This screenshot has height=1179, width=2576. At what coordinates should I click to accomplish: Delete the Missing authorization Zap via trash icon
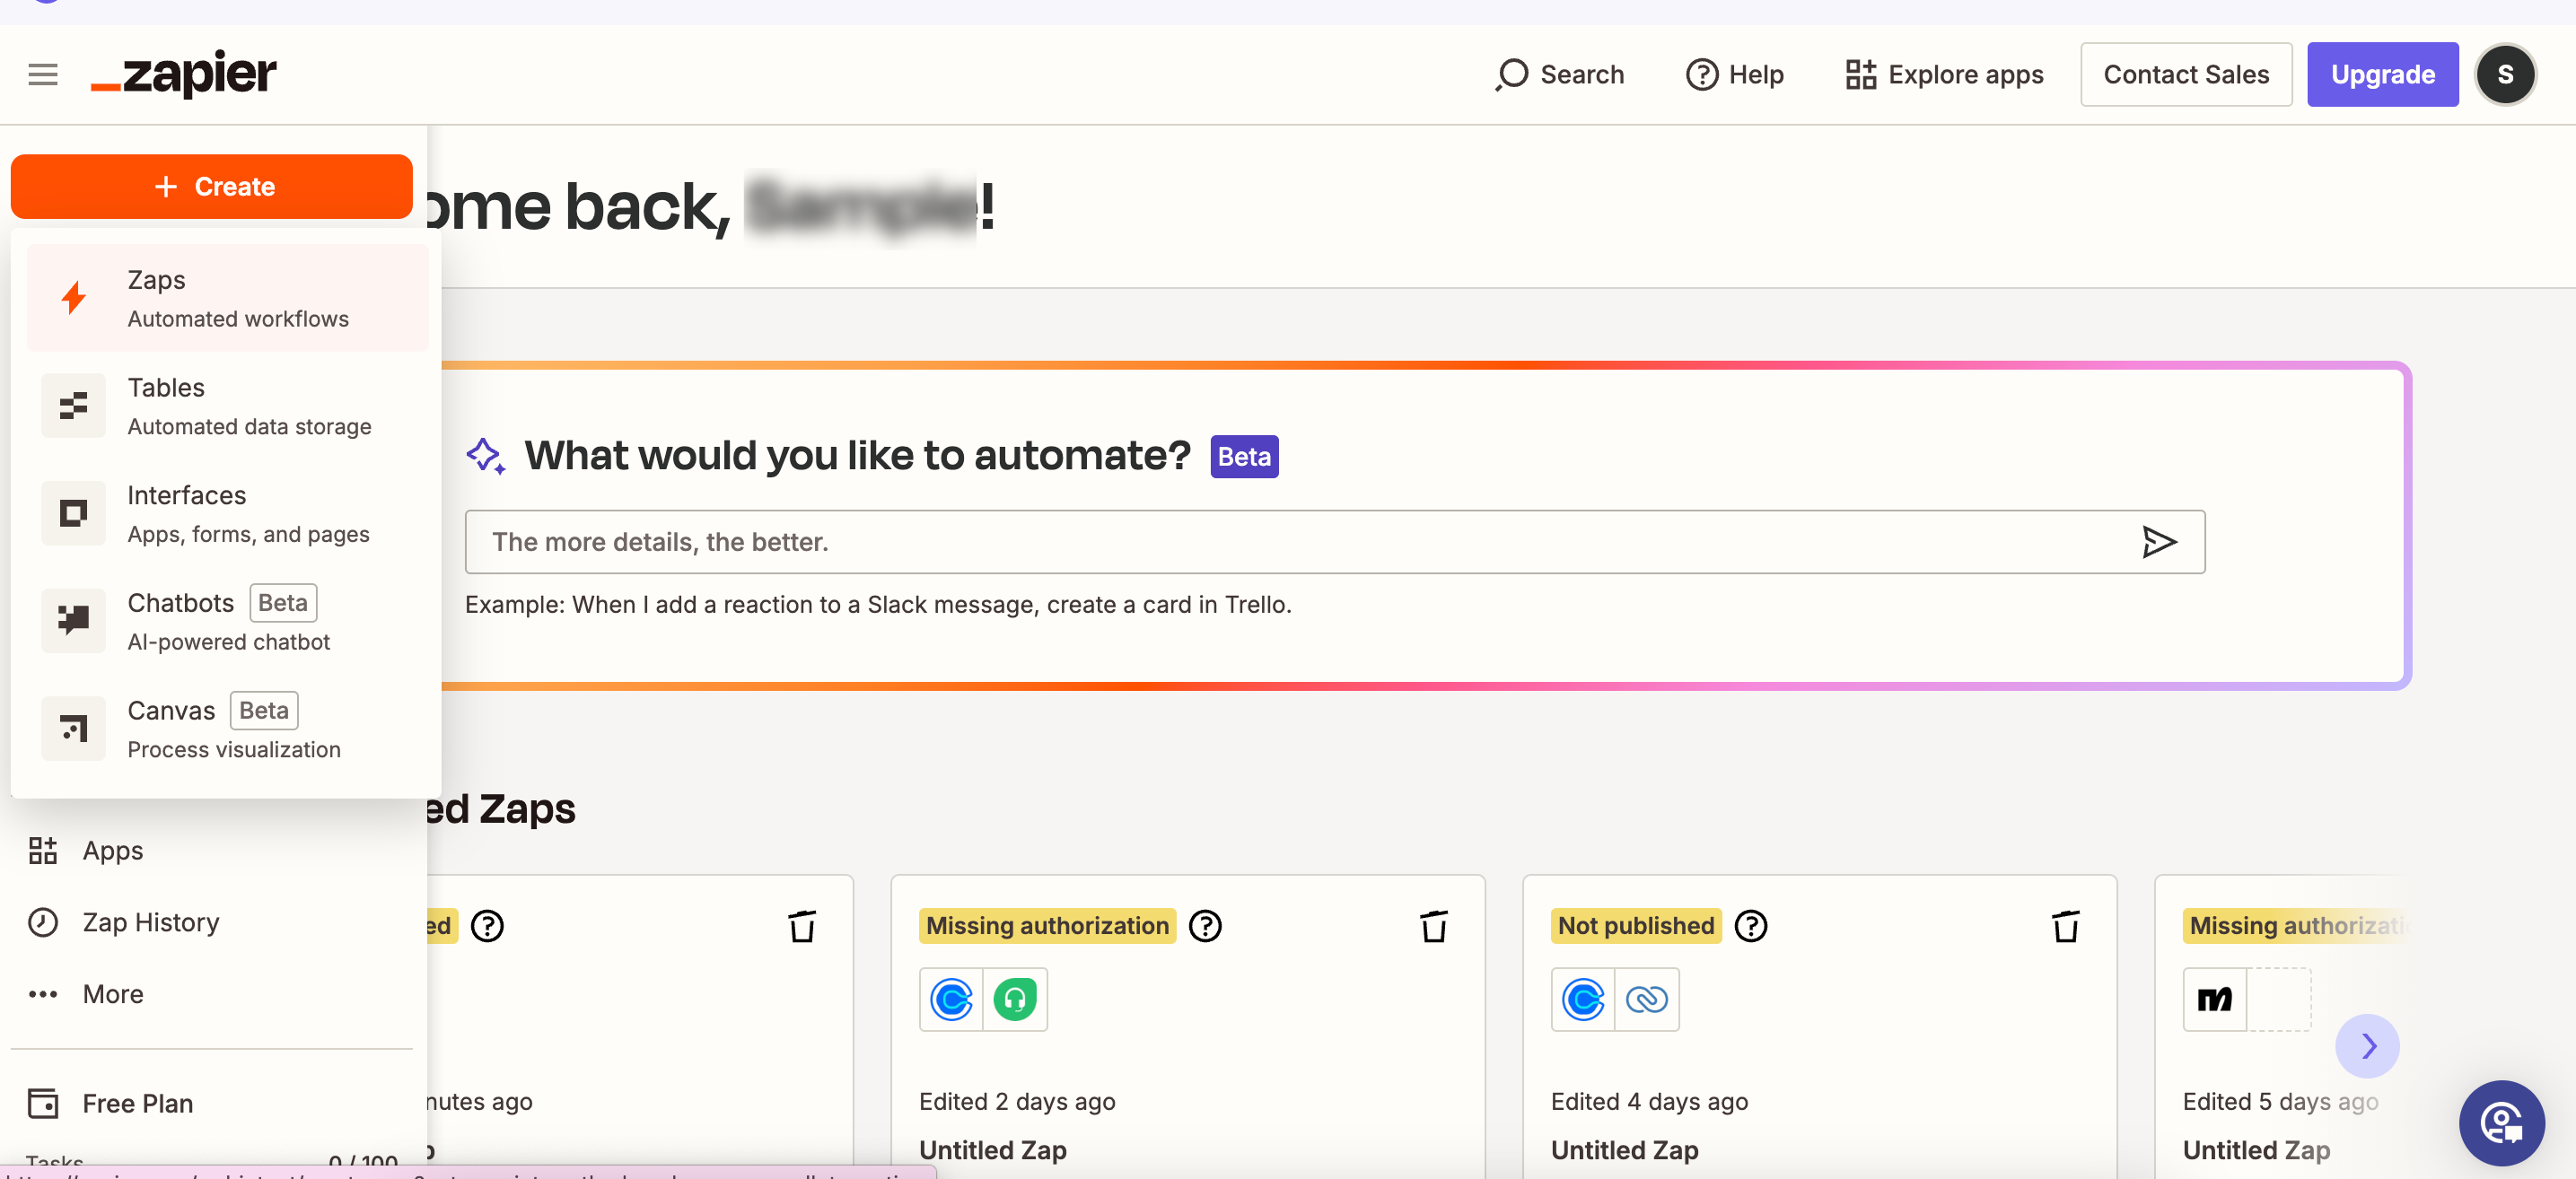(x=1433, y=926)
